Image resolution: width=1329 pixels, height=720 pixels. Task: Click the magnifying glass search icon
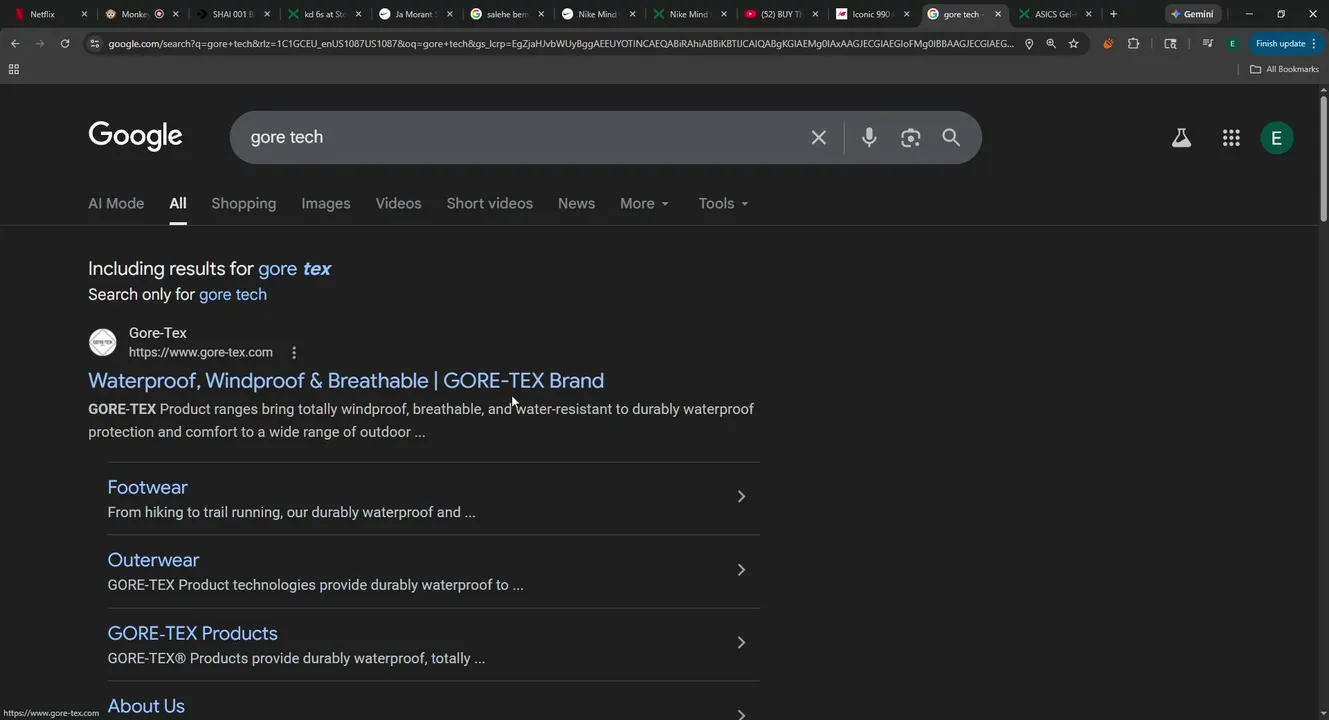point(951,137)
